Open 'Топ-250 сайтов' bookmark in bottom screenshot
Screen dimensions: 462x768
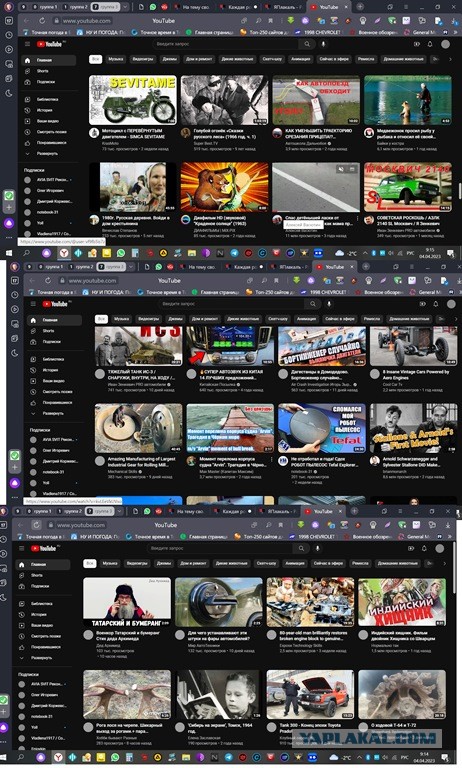(258, 536)
